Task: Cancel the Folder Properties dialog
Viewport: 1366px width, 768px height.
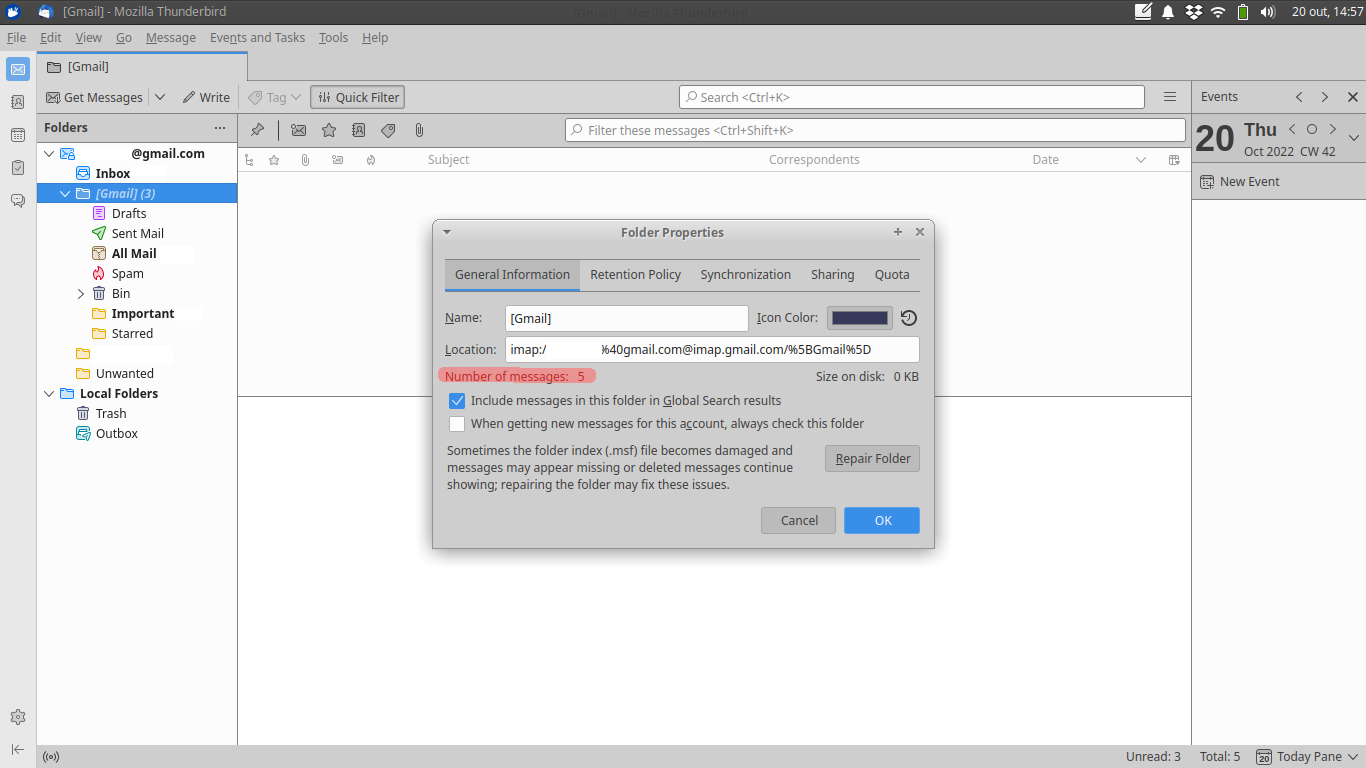Action: 799,520
